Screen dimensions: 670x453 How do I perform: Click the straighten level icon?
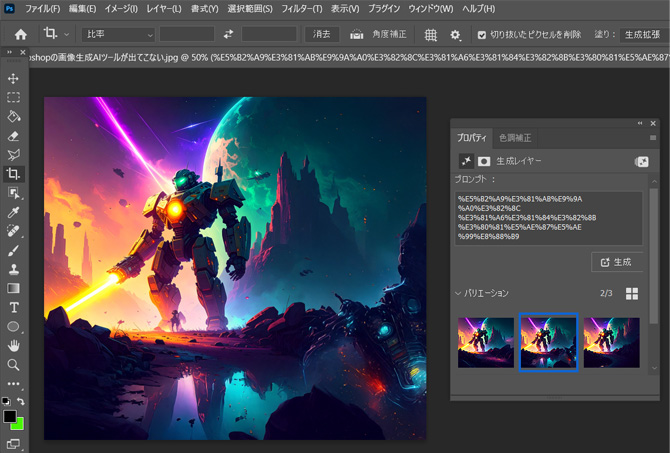coord(356,34)
